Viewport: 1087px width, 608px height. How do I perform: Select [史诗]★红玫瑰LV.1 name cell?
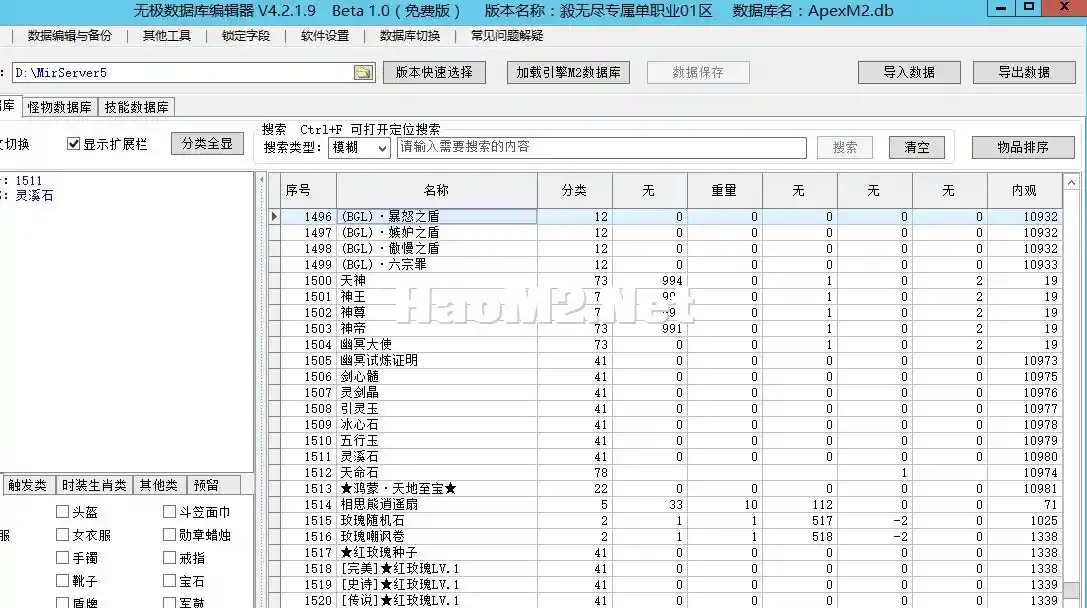point(437,584)
